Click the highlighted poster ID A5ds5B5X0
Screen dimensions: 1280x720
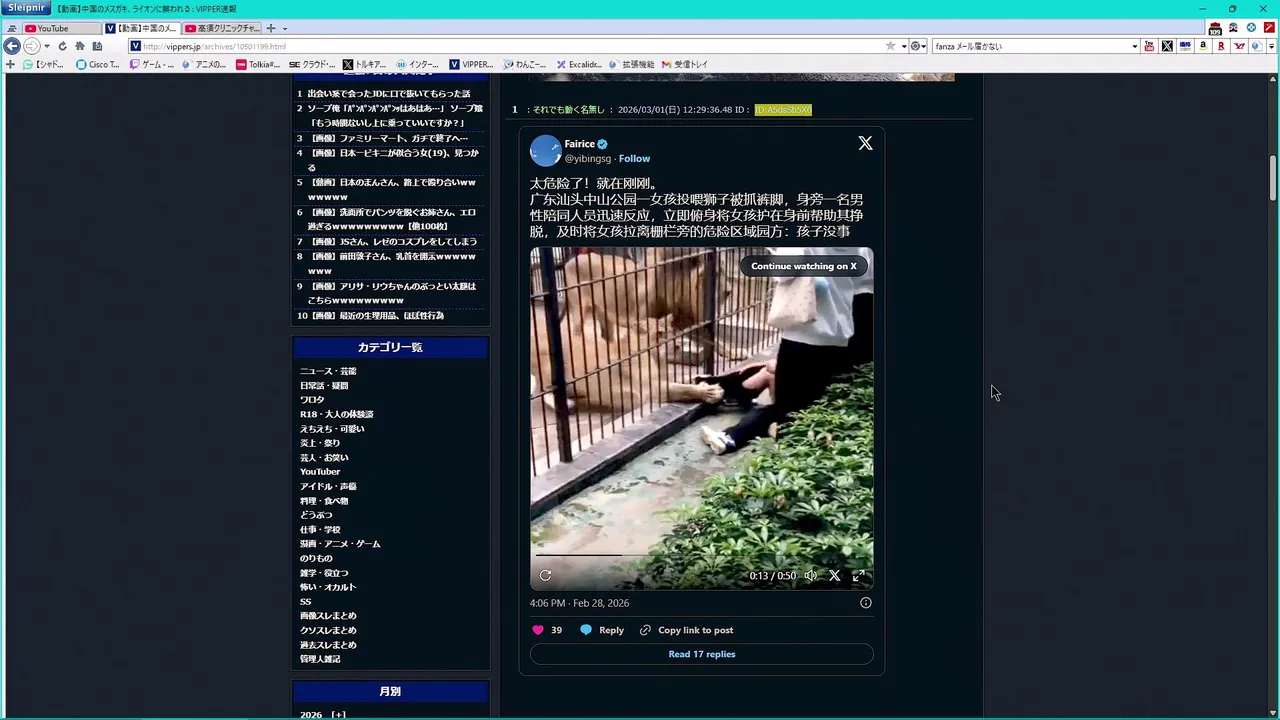click(783, 109)
